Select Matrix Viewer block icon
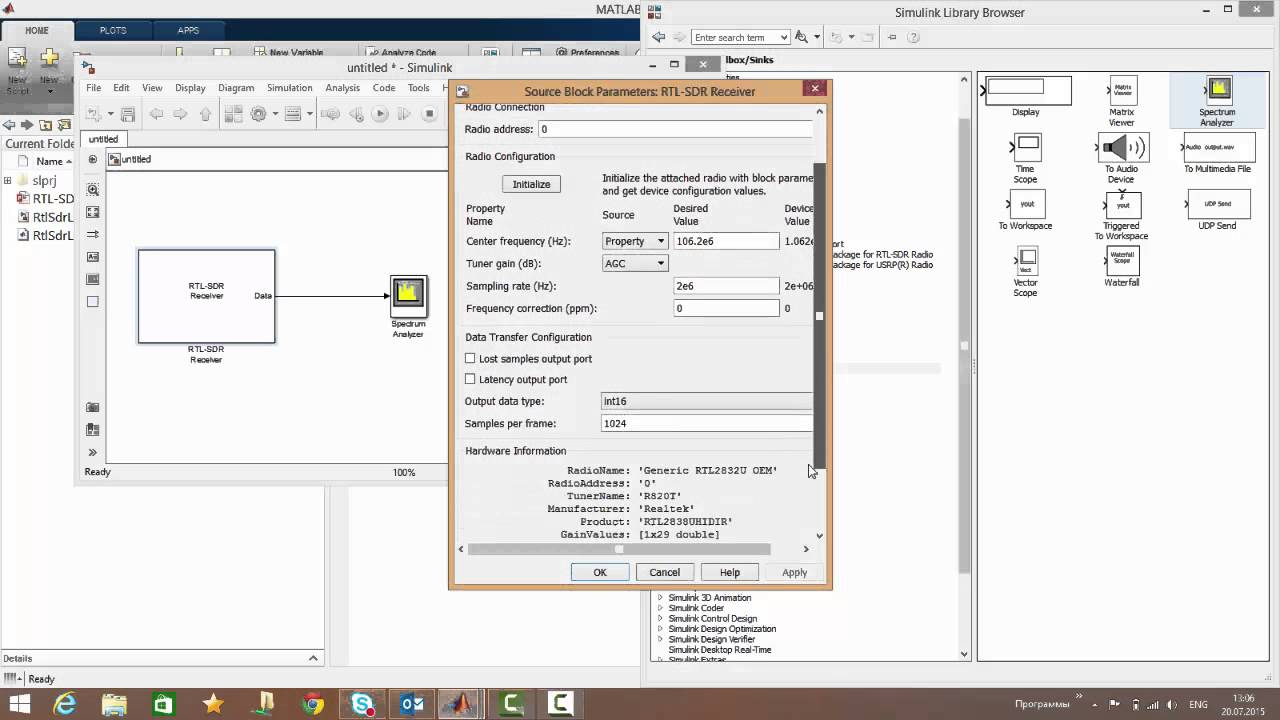Image resolution: width=1280 pixels, height=720 pixels. click(x=1121, y=91)
